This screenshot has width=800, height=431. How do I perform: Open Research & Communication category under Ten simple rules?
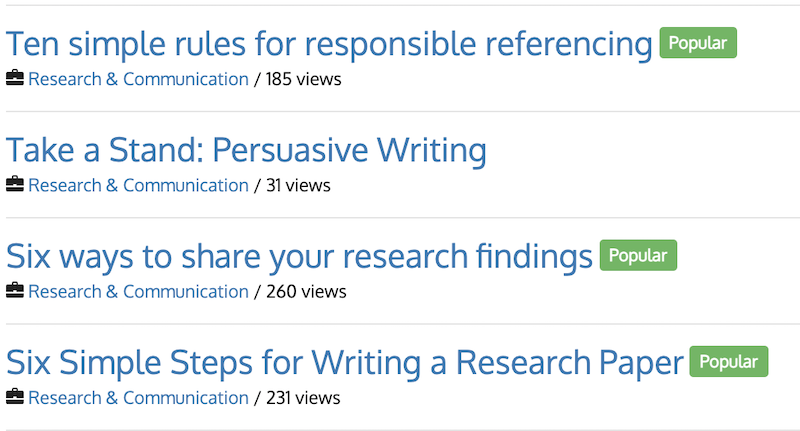[x=138, y=79]
